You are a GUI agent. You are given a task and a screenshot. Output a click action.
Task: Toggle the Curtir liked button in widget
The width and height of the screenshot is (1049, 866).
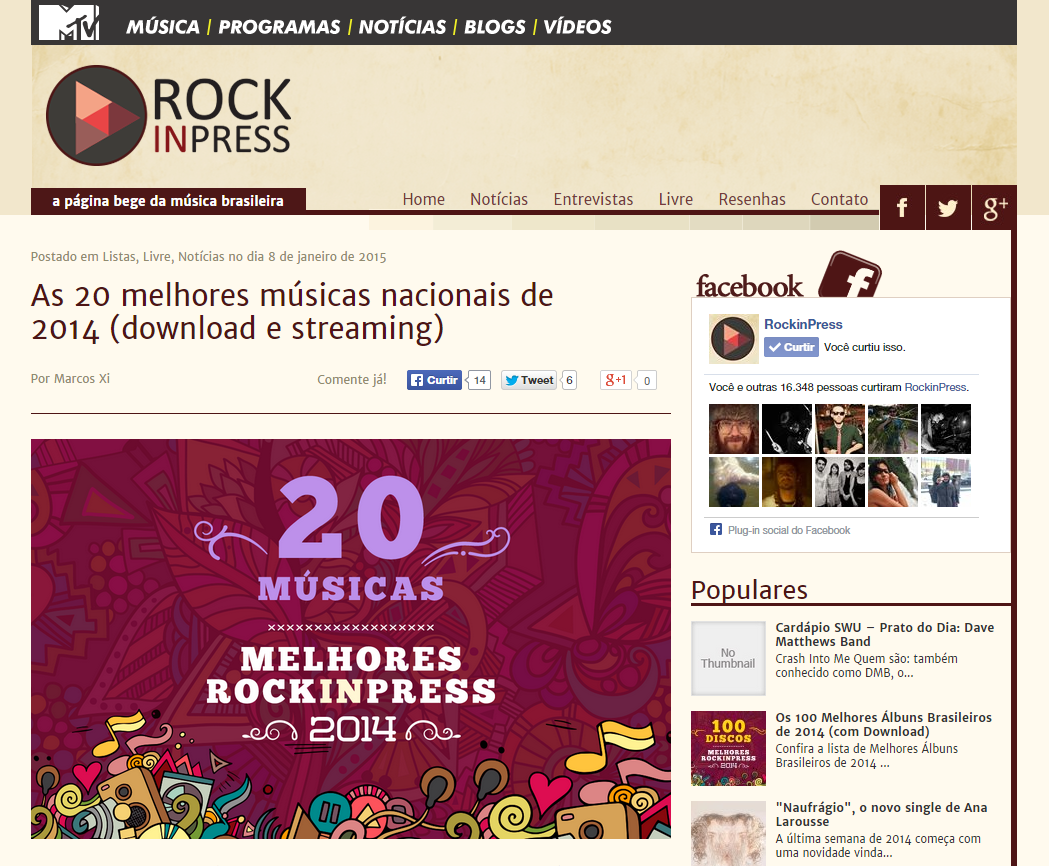(791, 347)
